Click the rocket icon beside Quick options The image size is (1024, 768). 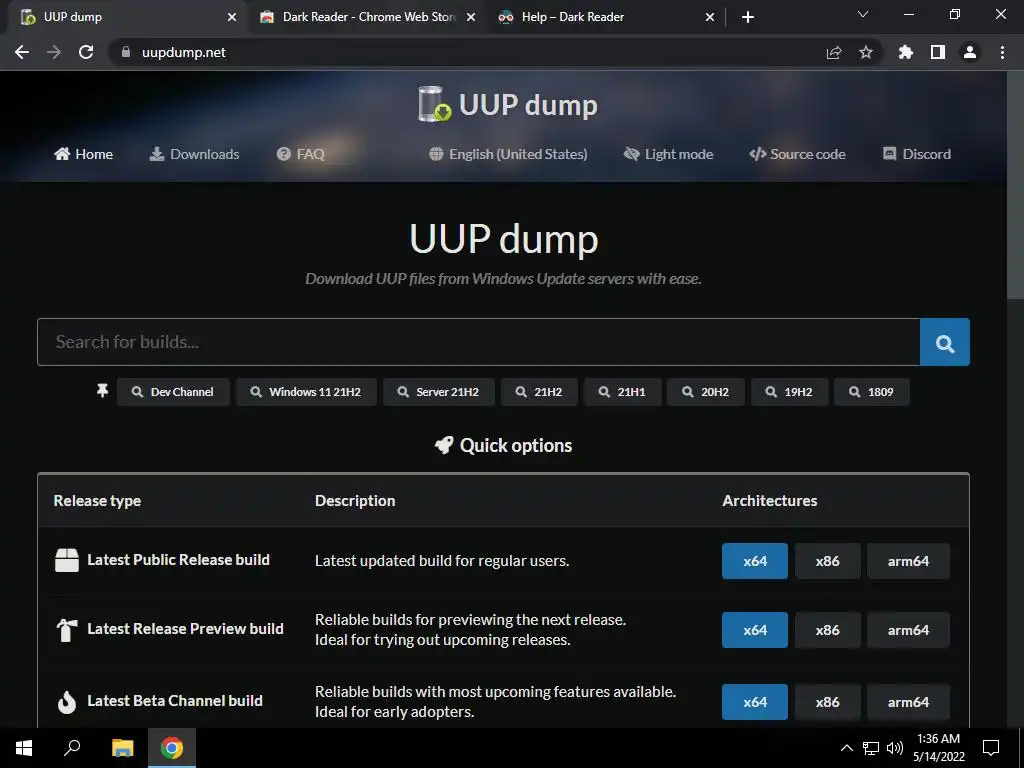tap(444, 445)
